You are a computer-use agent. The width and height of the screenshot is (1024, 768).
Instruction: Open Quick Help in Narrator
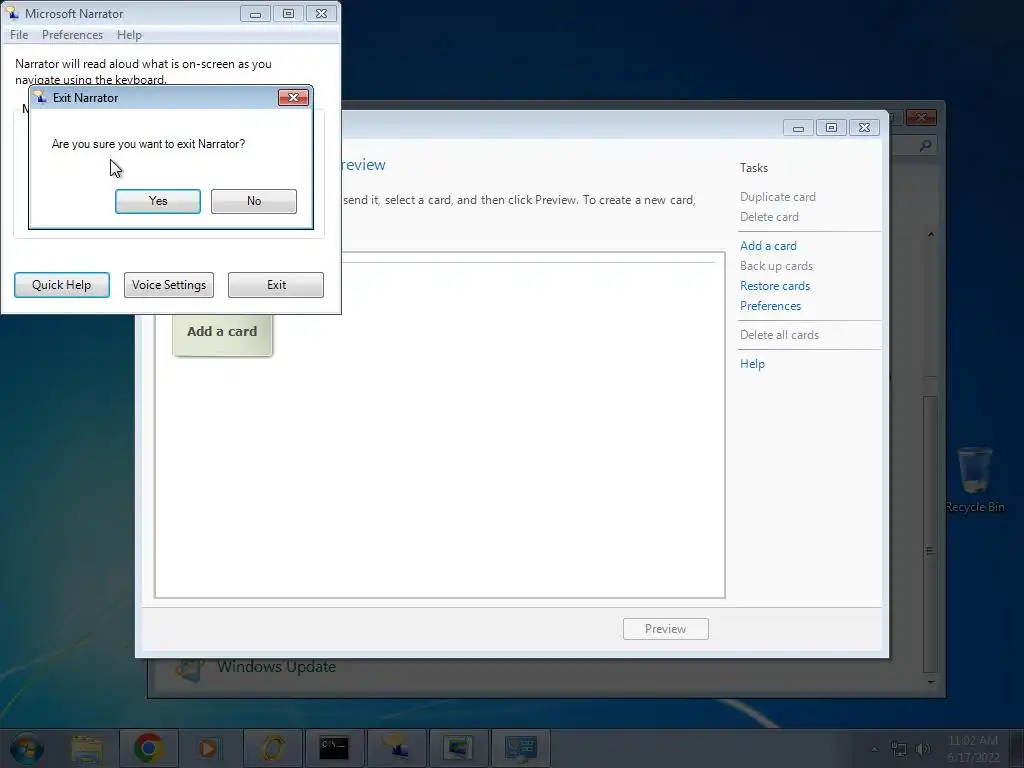(x=62, y=285)
